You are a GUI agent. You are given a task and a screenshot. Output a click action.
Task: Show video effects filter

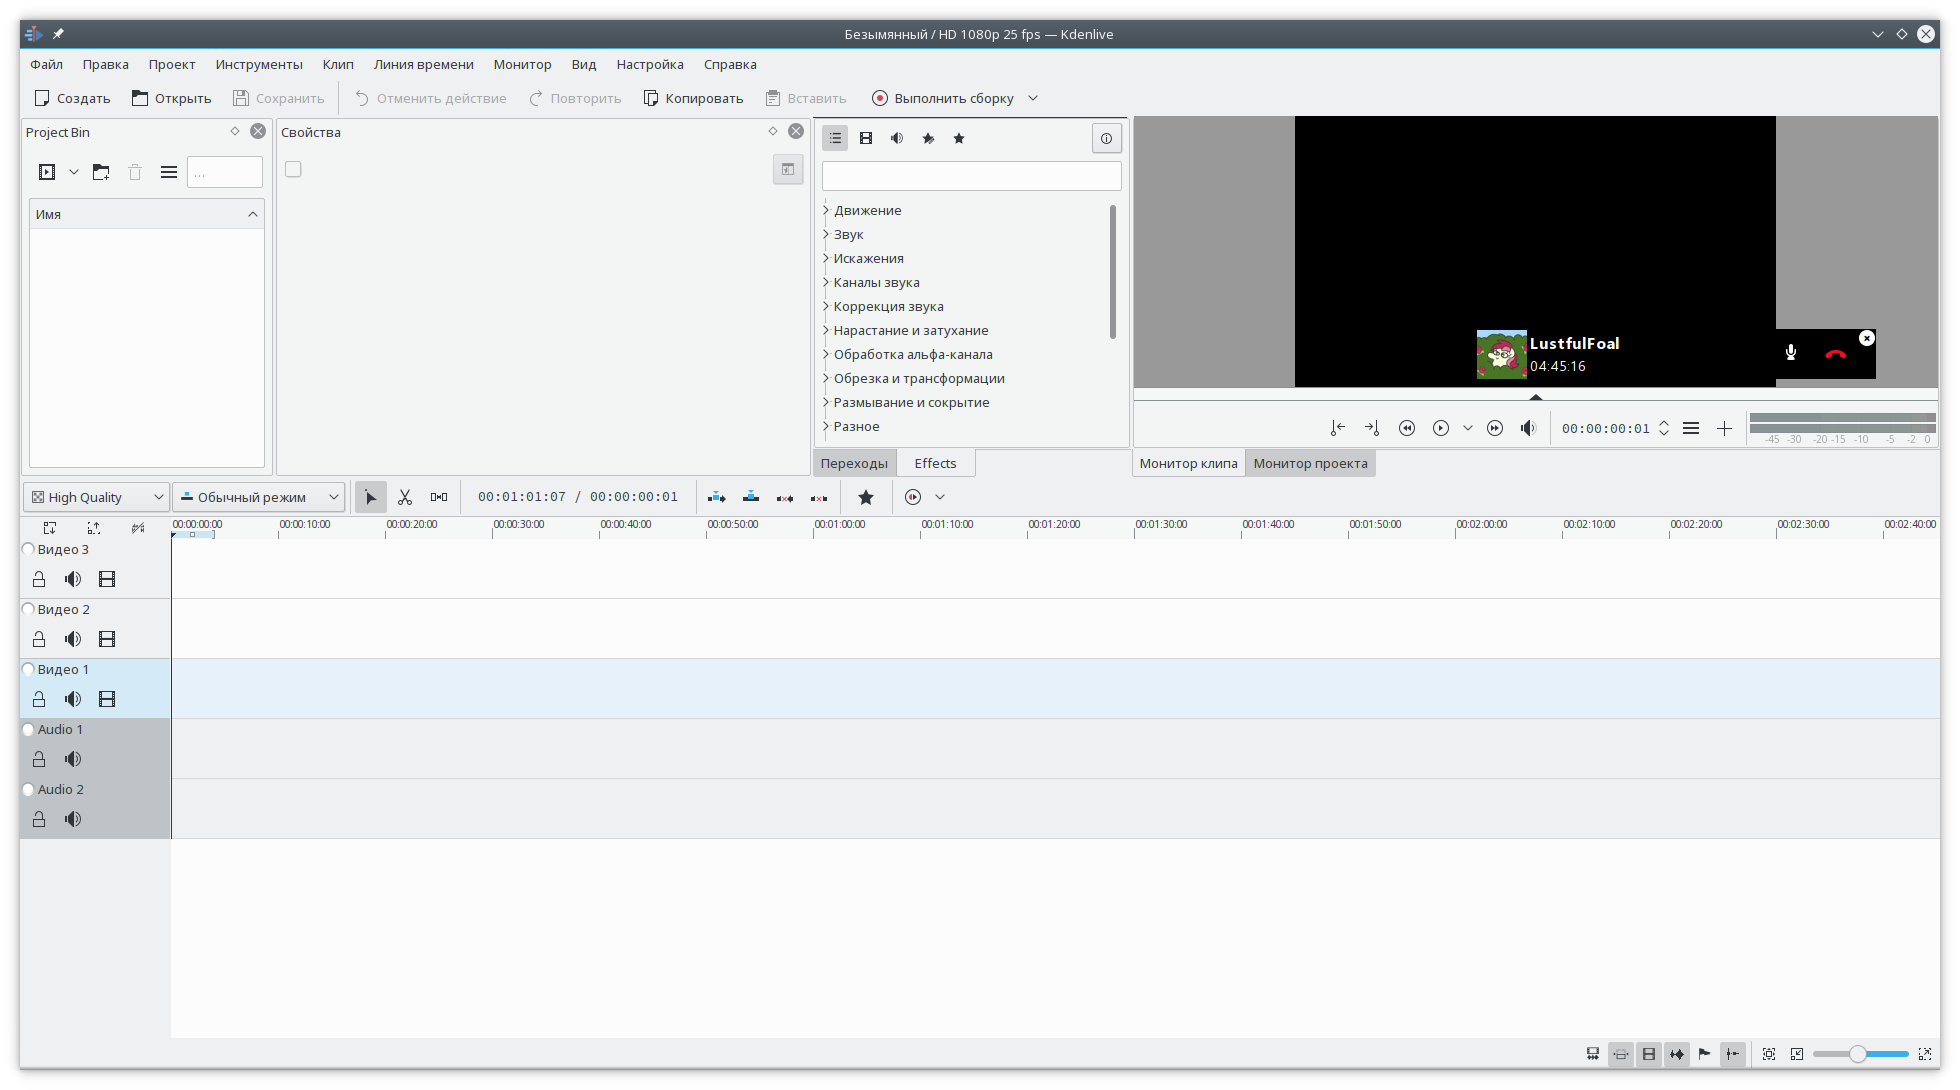pos(866,138)
